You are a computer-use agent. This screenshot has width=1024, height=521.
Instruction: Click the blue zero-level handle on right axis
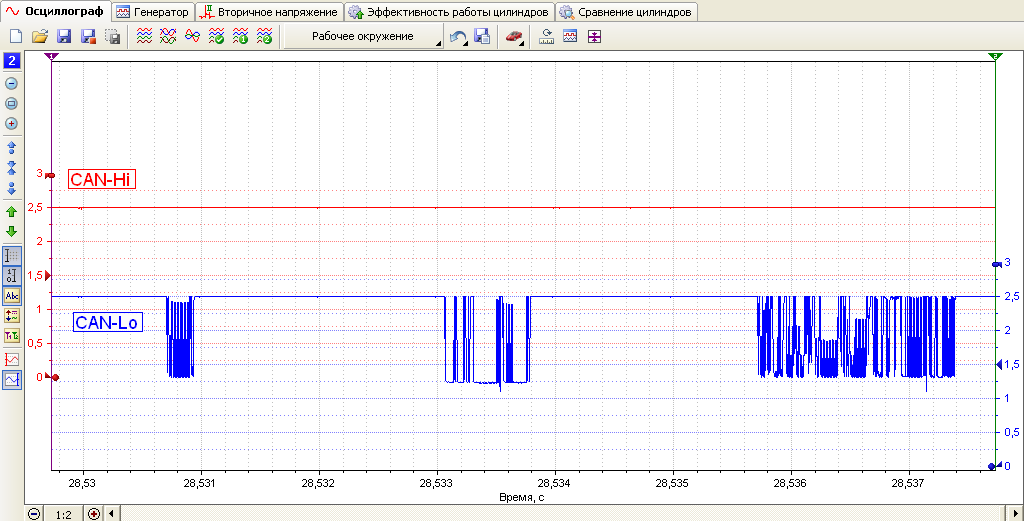[993, 466]
